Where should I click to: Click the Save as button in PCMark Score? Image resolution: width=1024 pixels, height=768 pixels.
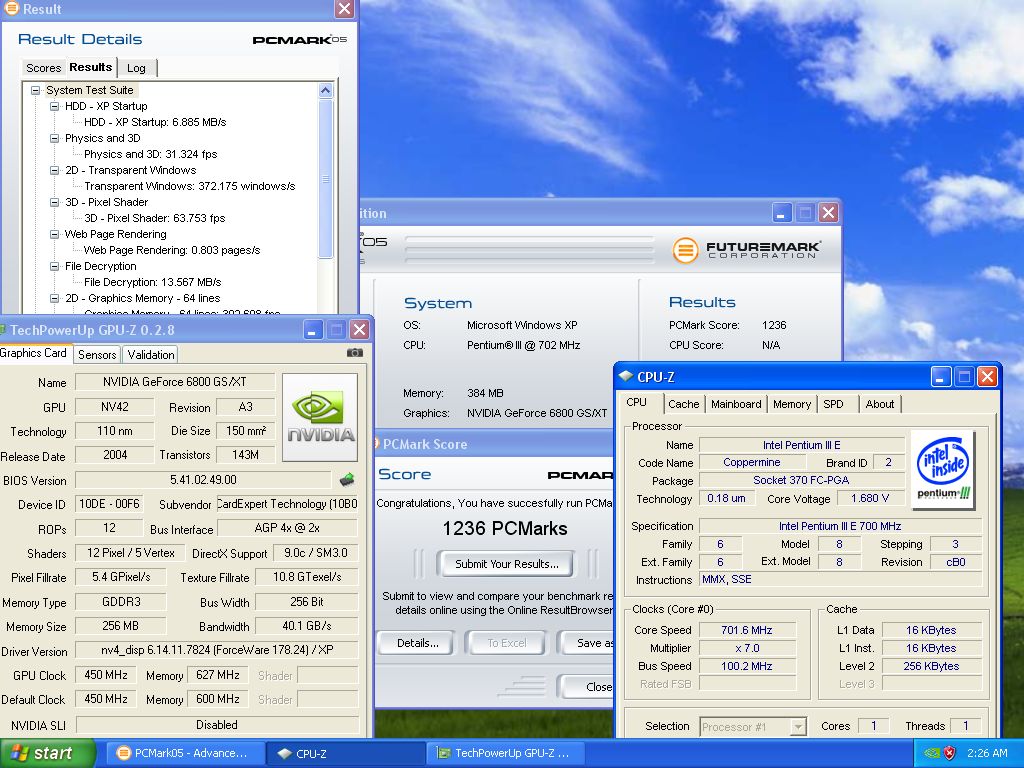(x=586, y=643)
